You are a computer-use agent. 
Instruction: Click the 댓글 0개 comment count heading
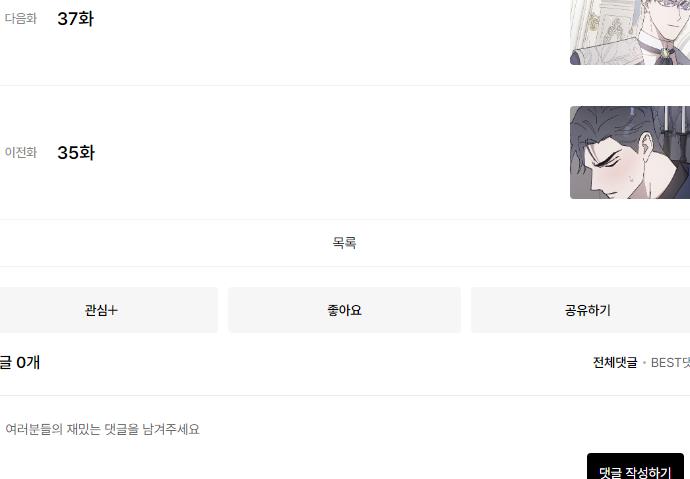click(x=20, y=362)
